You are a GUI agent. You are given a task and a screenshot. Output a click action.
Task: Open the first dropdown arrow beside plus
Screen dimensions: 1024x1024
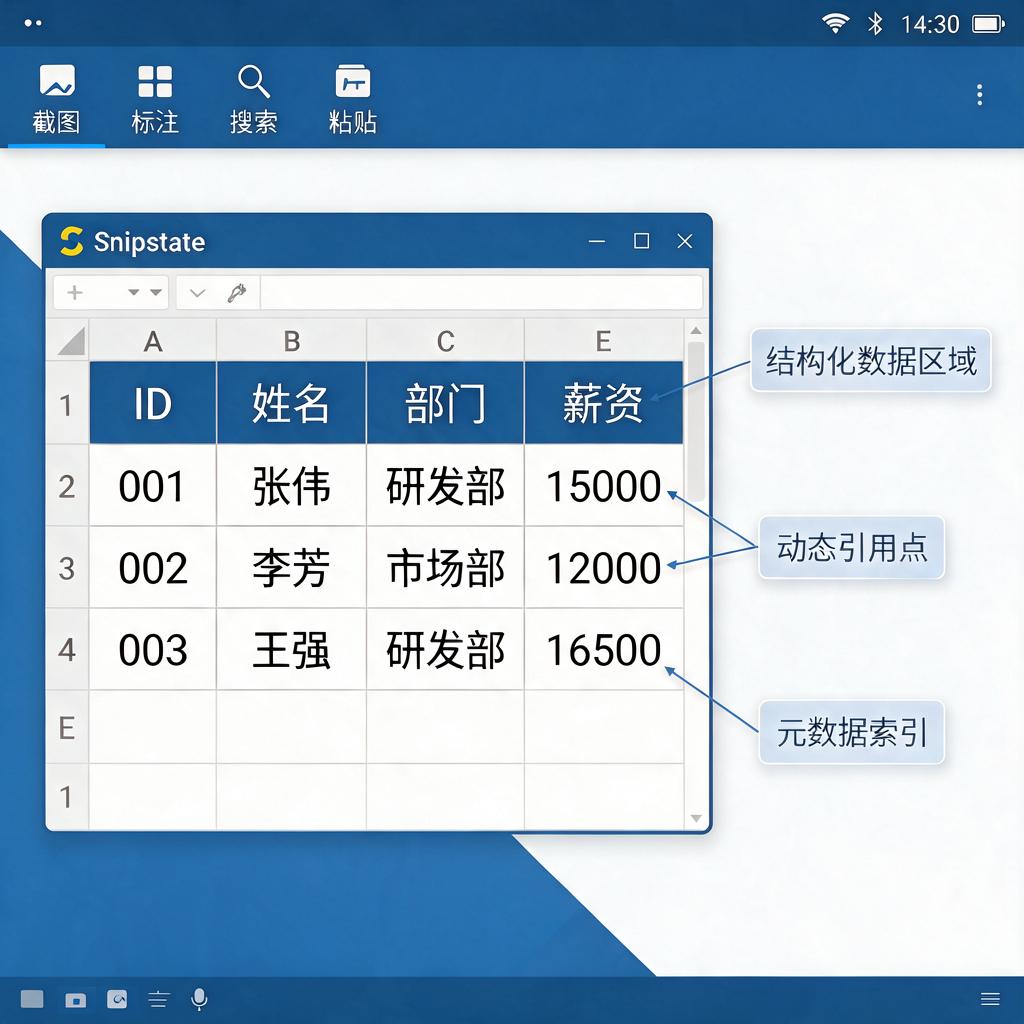[134, 293]
